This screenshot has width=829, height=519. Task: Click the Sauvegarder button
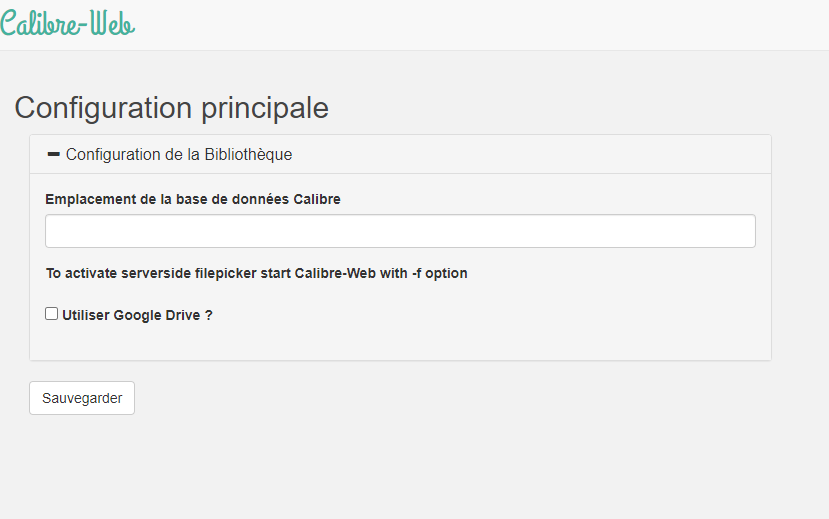82,398
